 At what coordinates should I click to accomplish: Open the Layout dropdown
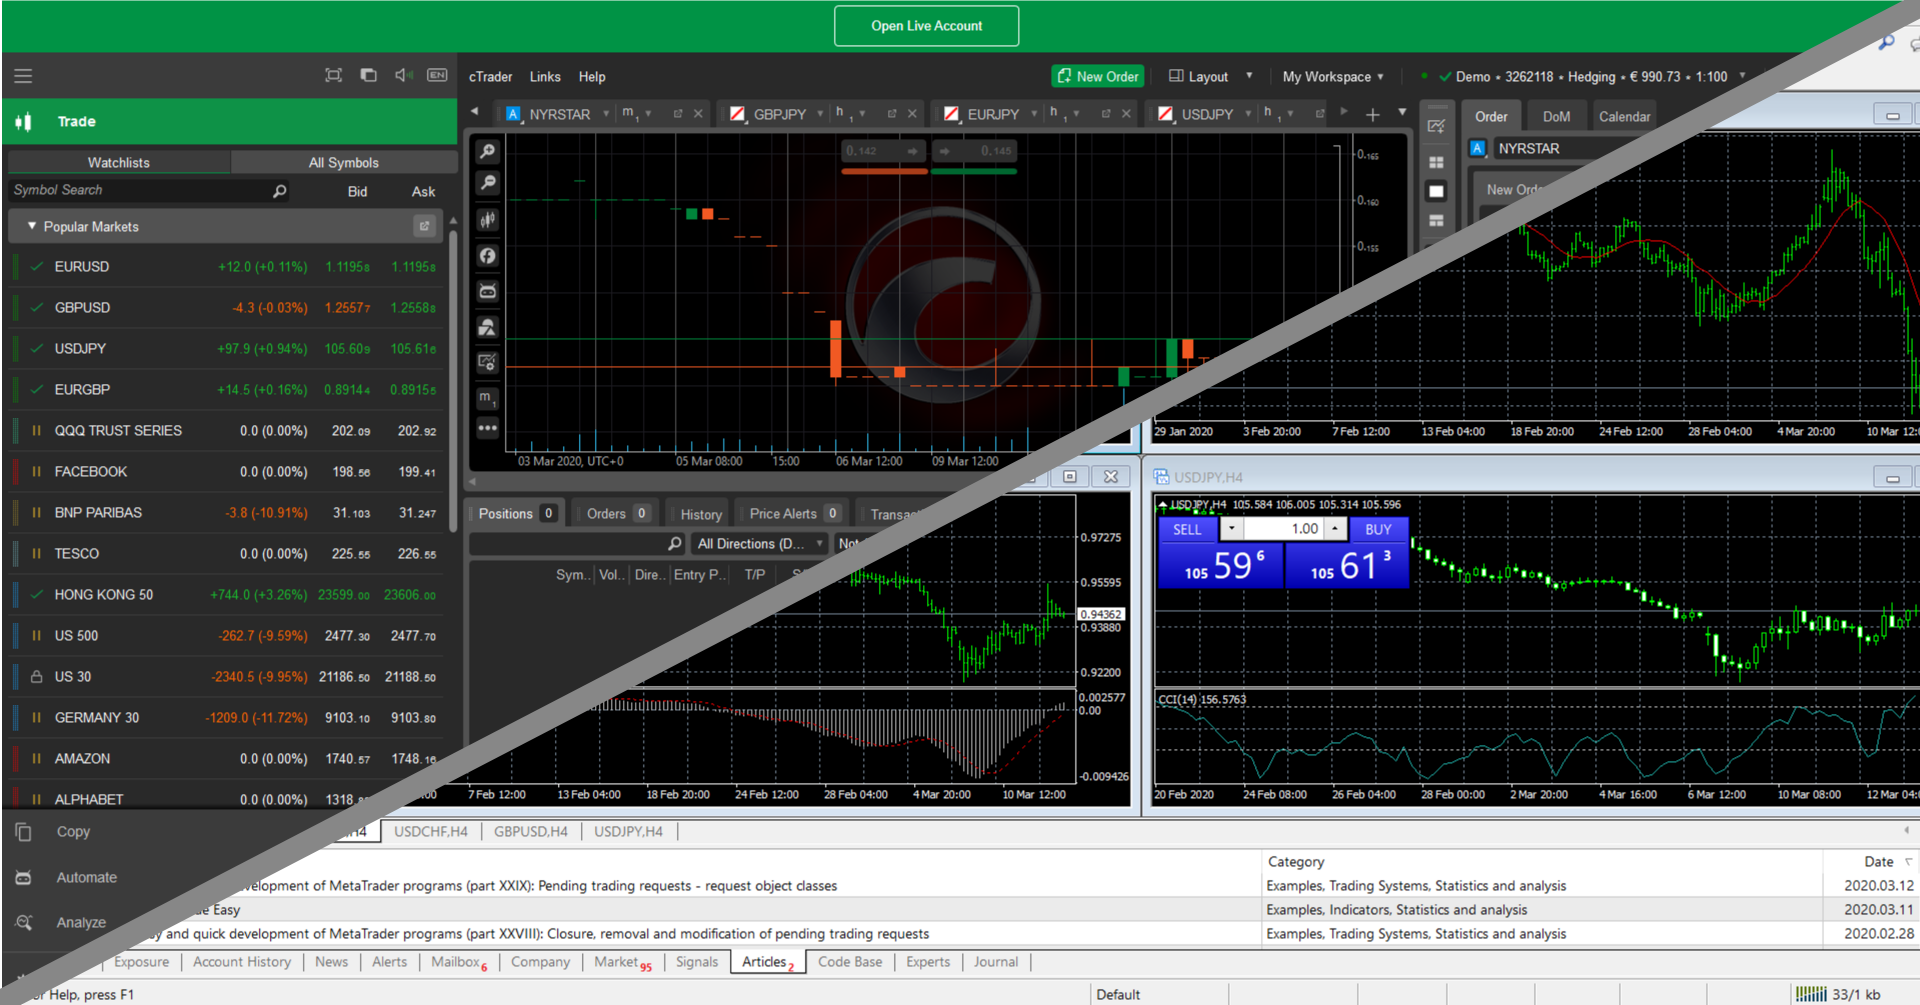click(1210, 77)
